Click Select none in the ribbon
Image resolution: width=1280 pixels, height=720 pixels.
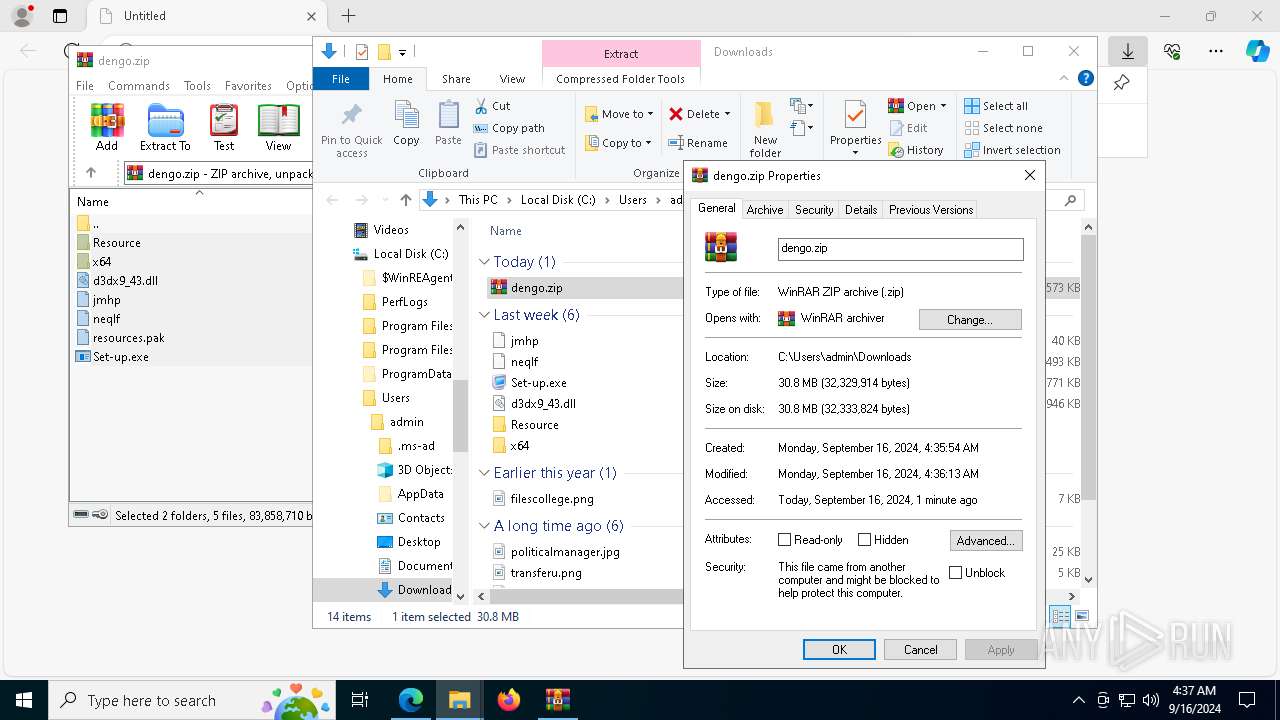[1003, 128]
